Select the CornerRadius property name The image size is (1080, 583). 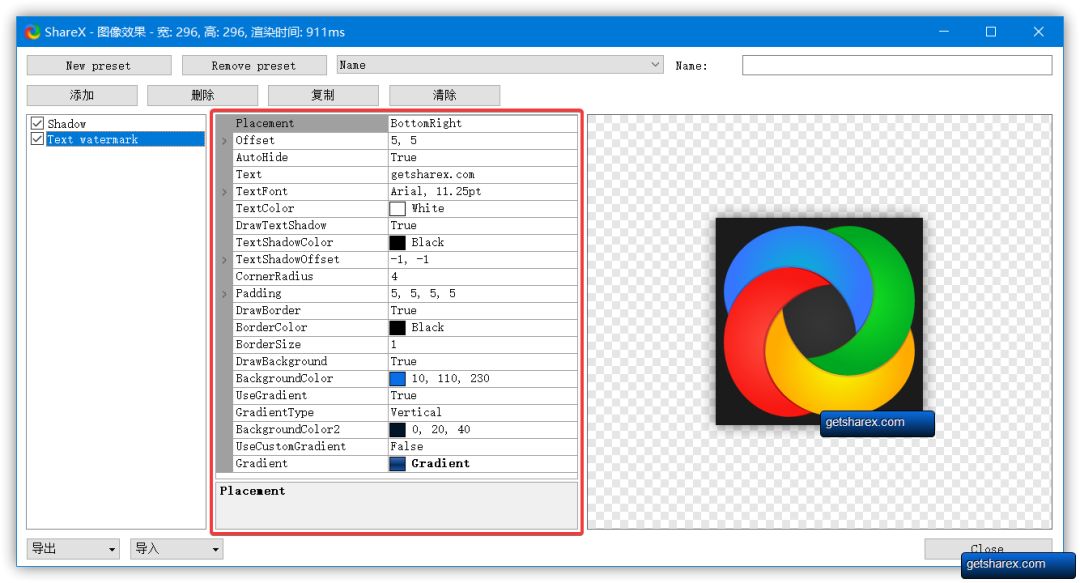click(x=274, y=276)
